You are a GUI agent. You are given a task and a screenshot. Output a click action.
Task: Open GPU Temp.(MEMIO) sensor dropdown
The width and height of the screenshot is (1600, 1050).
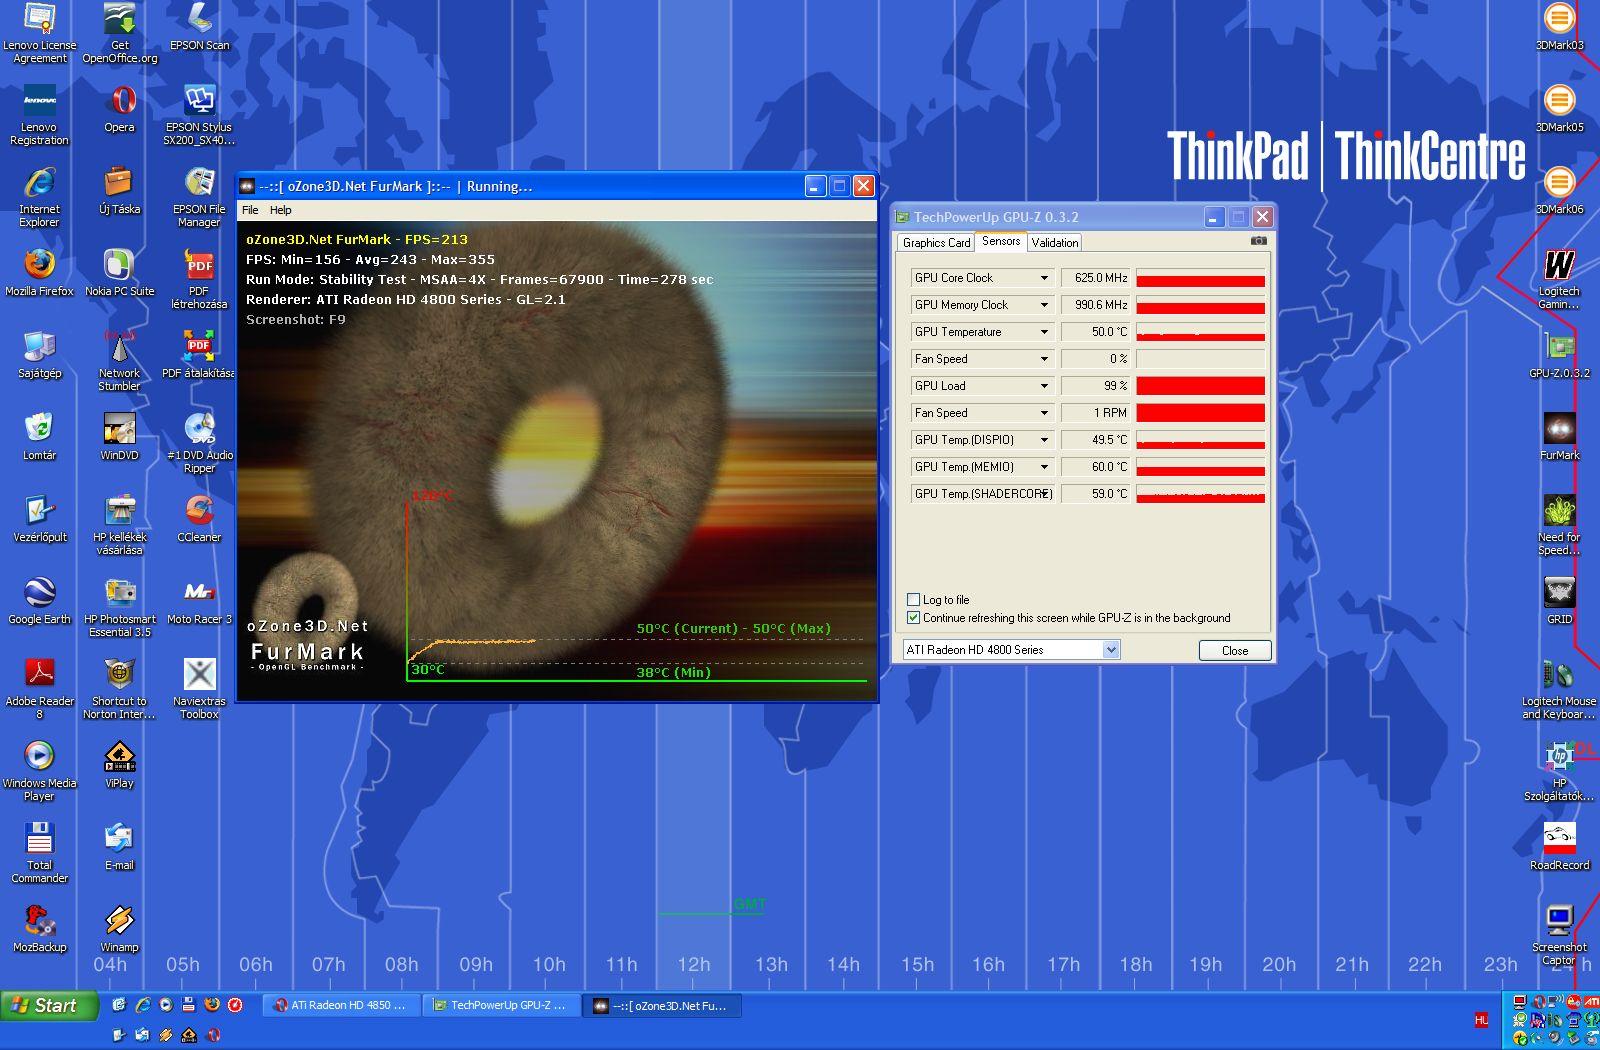[1044, 467]
